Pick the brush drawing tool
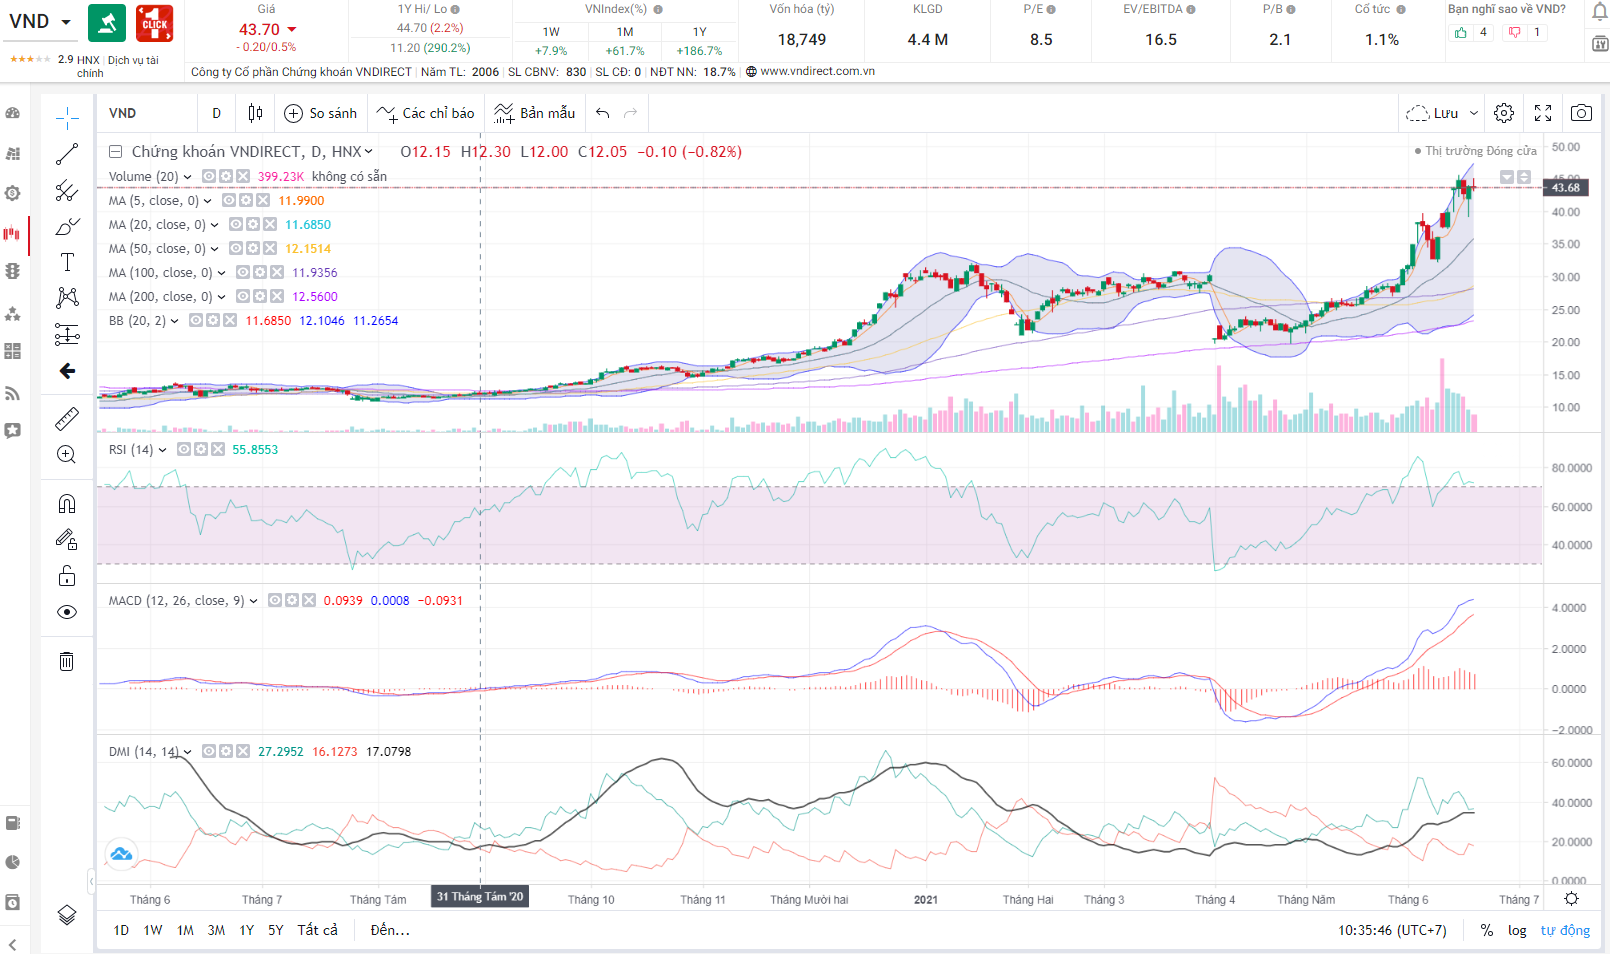This screenshot has height=954, width=1610. pos(67,226)
